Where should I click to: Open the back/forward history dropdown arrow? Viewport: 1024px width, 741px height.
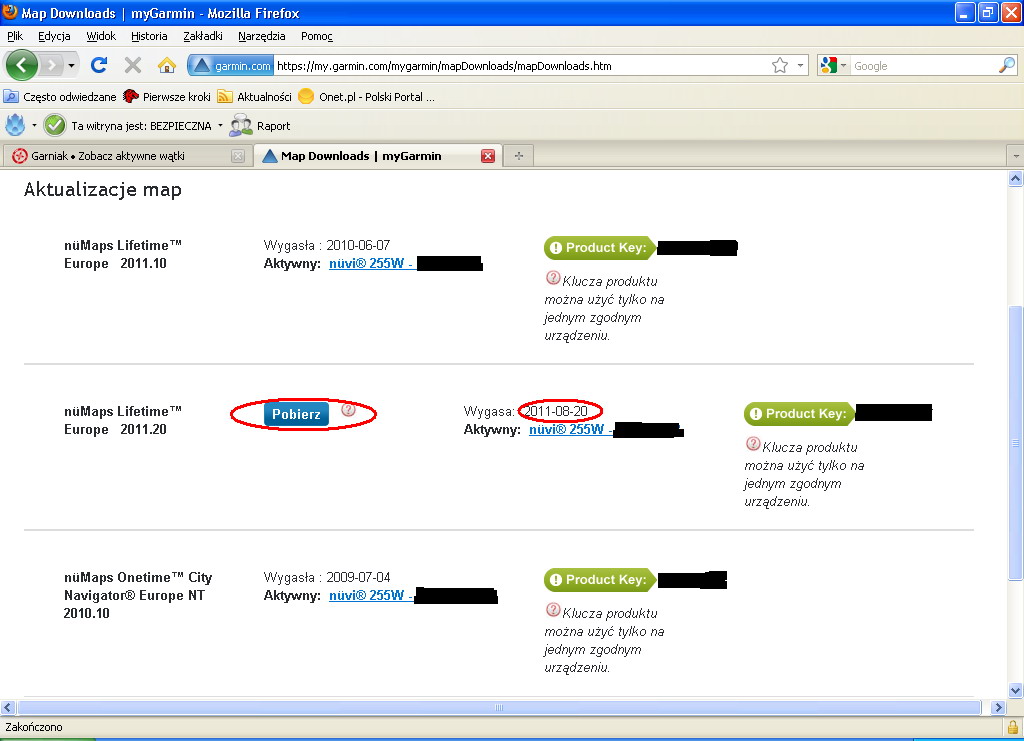click(71, 65)
